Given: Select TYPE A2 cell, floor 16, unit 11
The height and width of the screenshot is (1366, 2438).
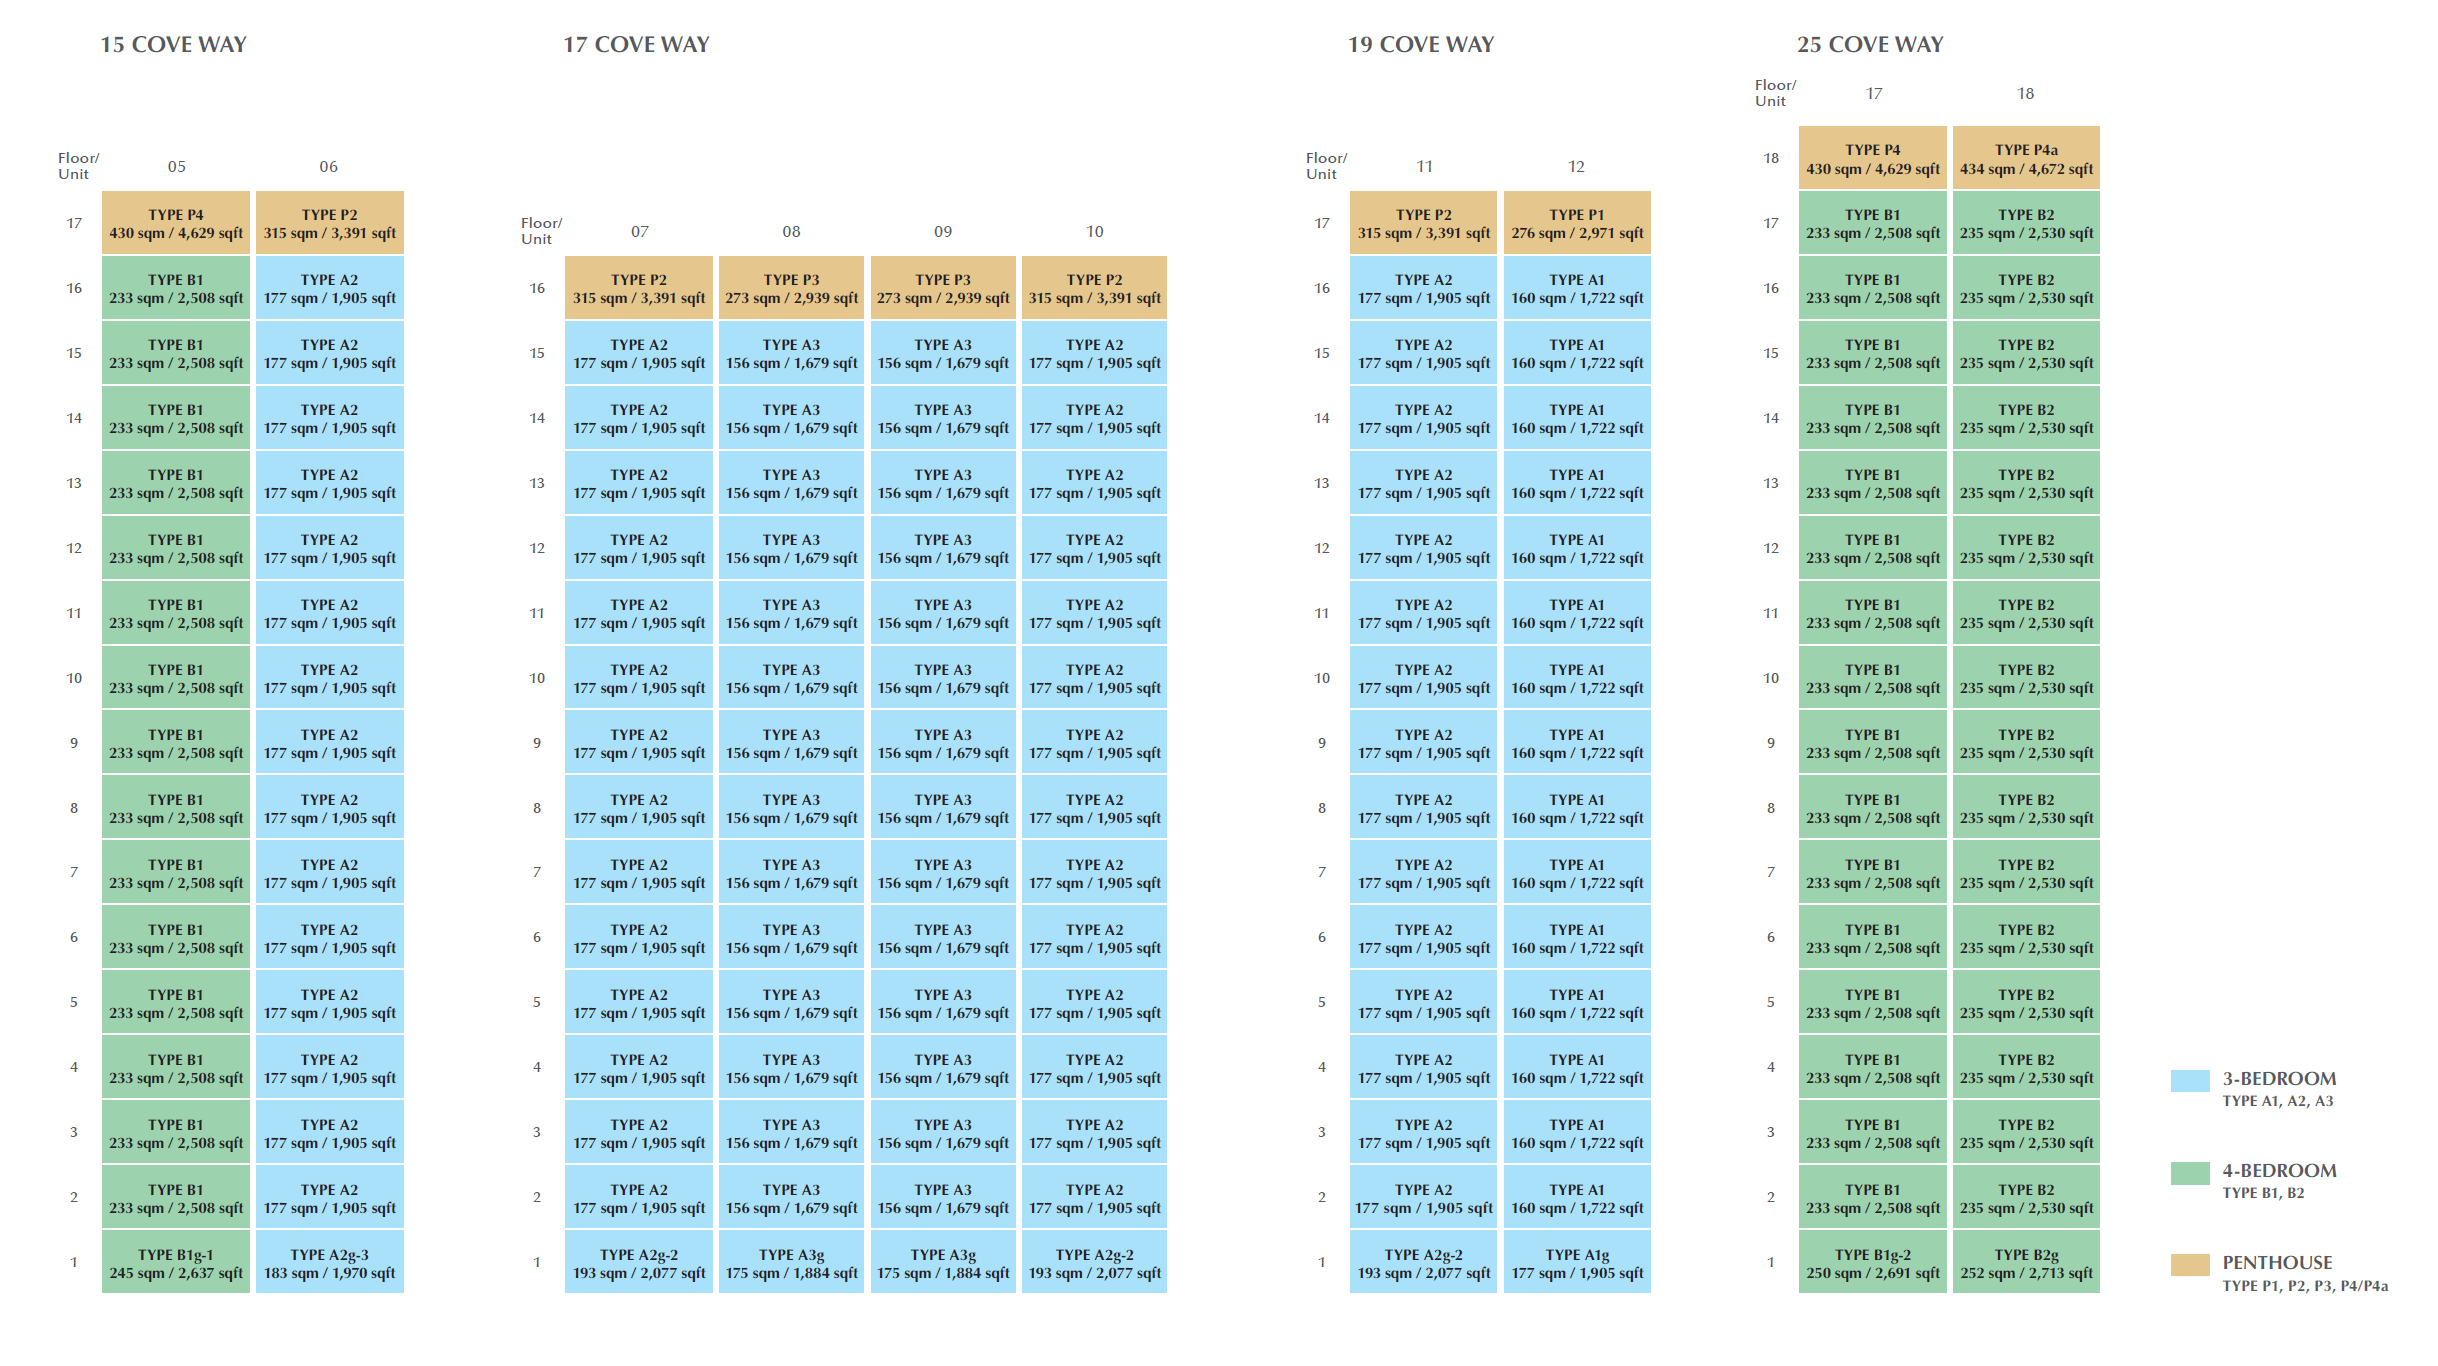Looking at the screenshot, I should pyautogui.click(x=1423, y=288).
